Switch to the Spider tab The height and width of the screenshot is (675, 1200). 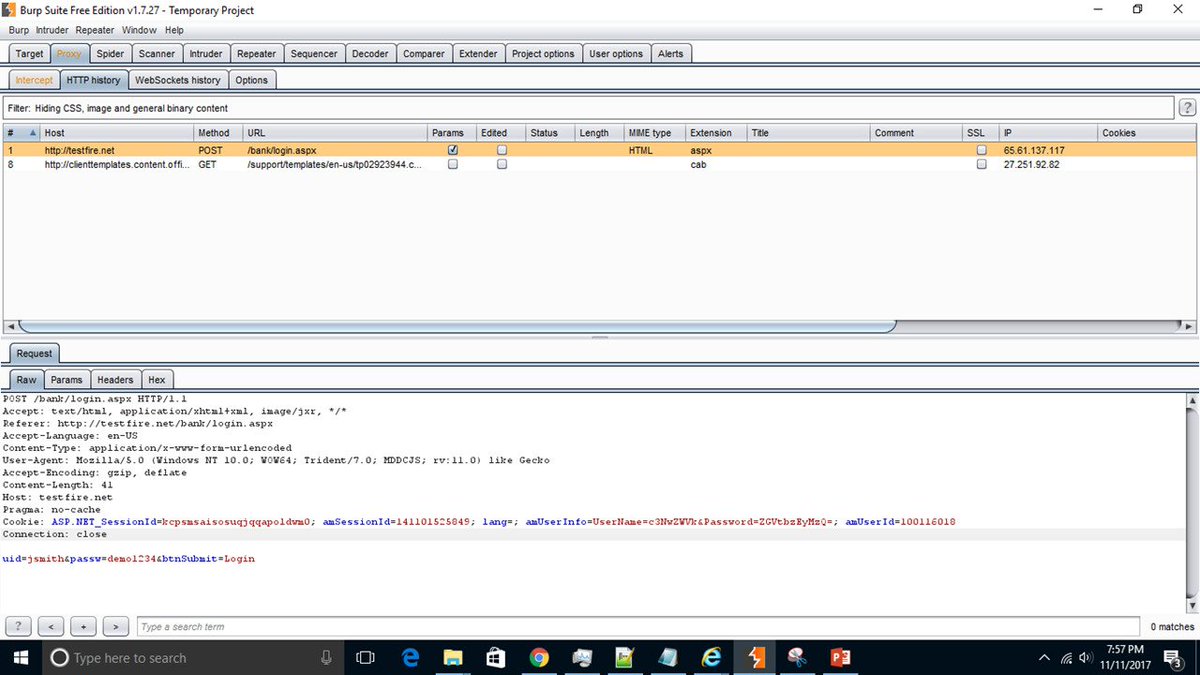coord(110,54)
